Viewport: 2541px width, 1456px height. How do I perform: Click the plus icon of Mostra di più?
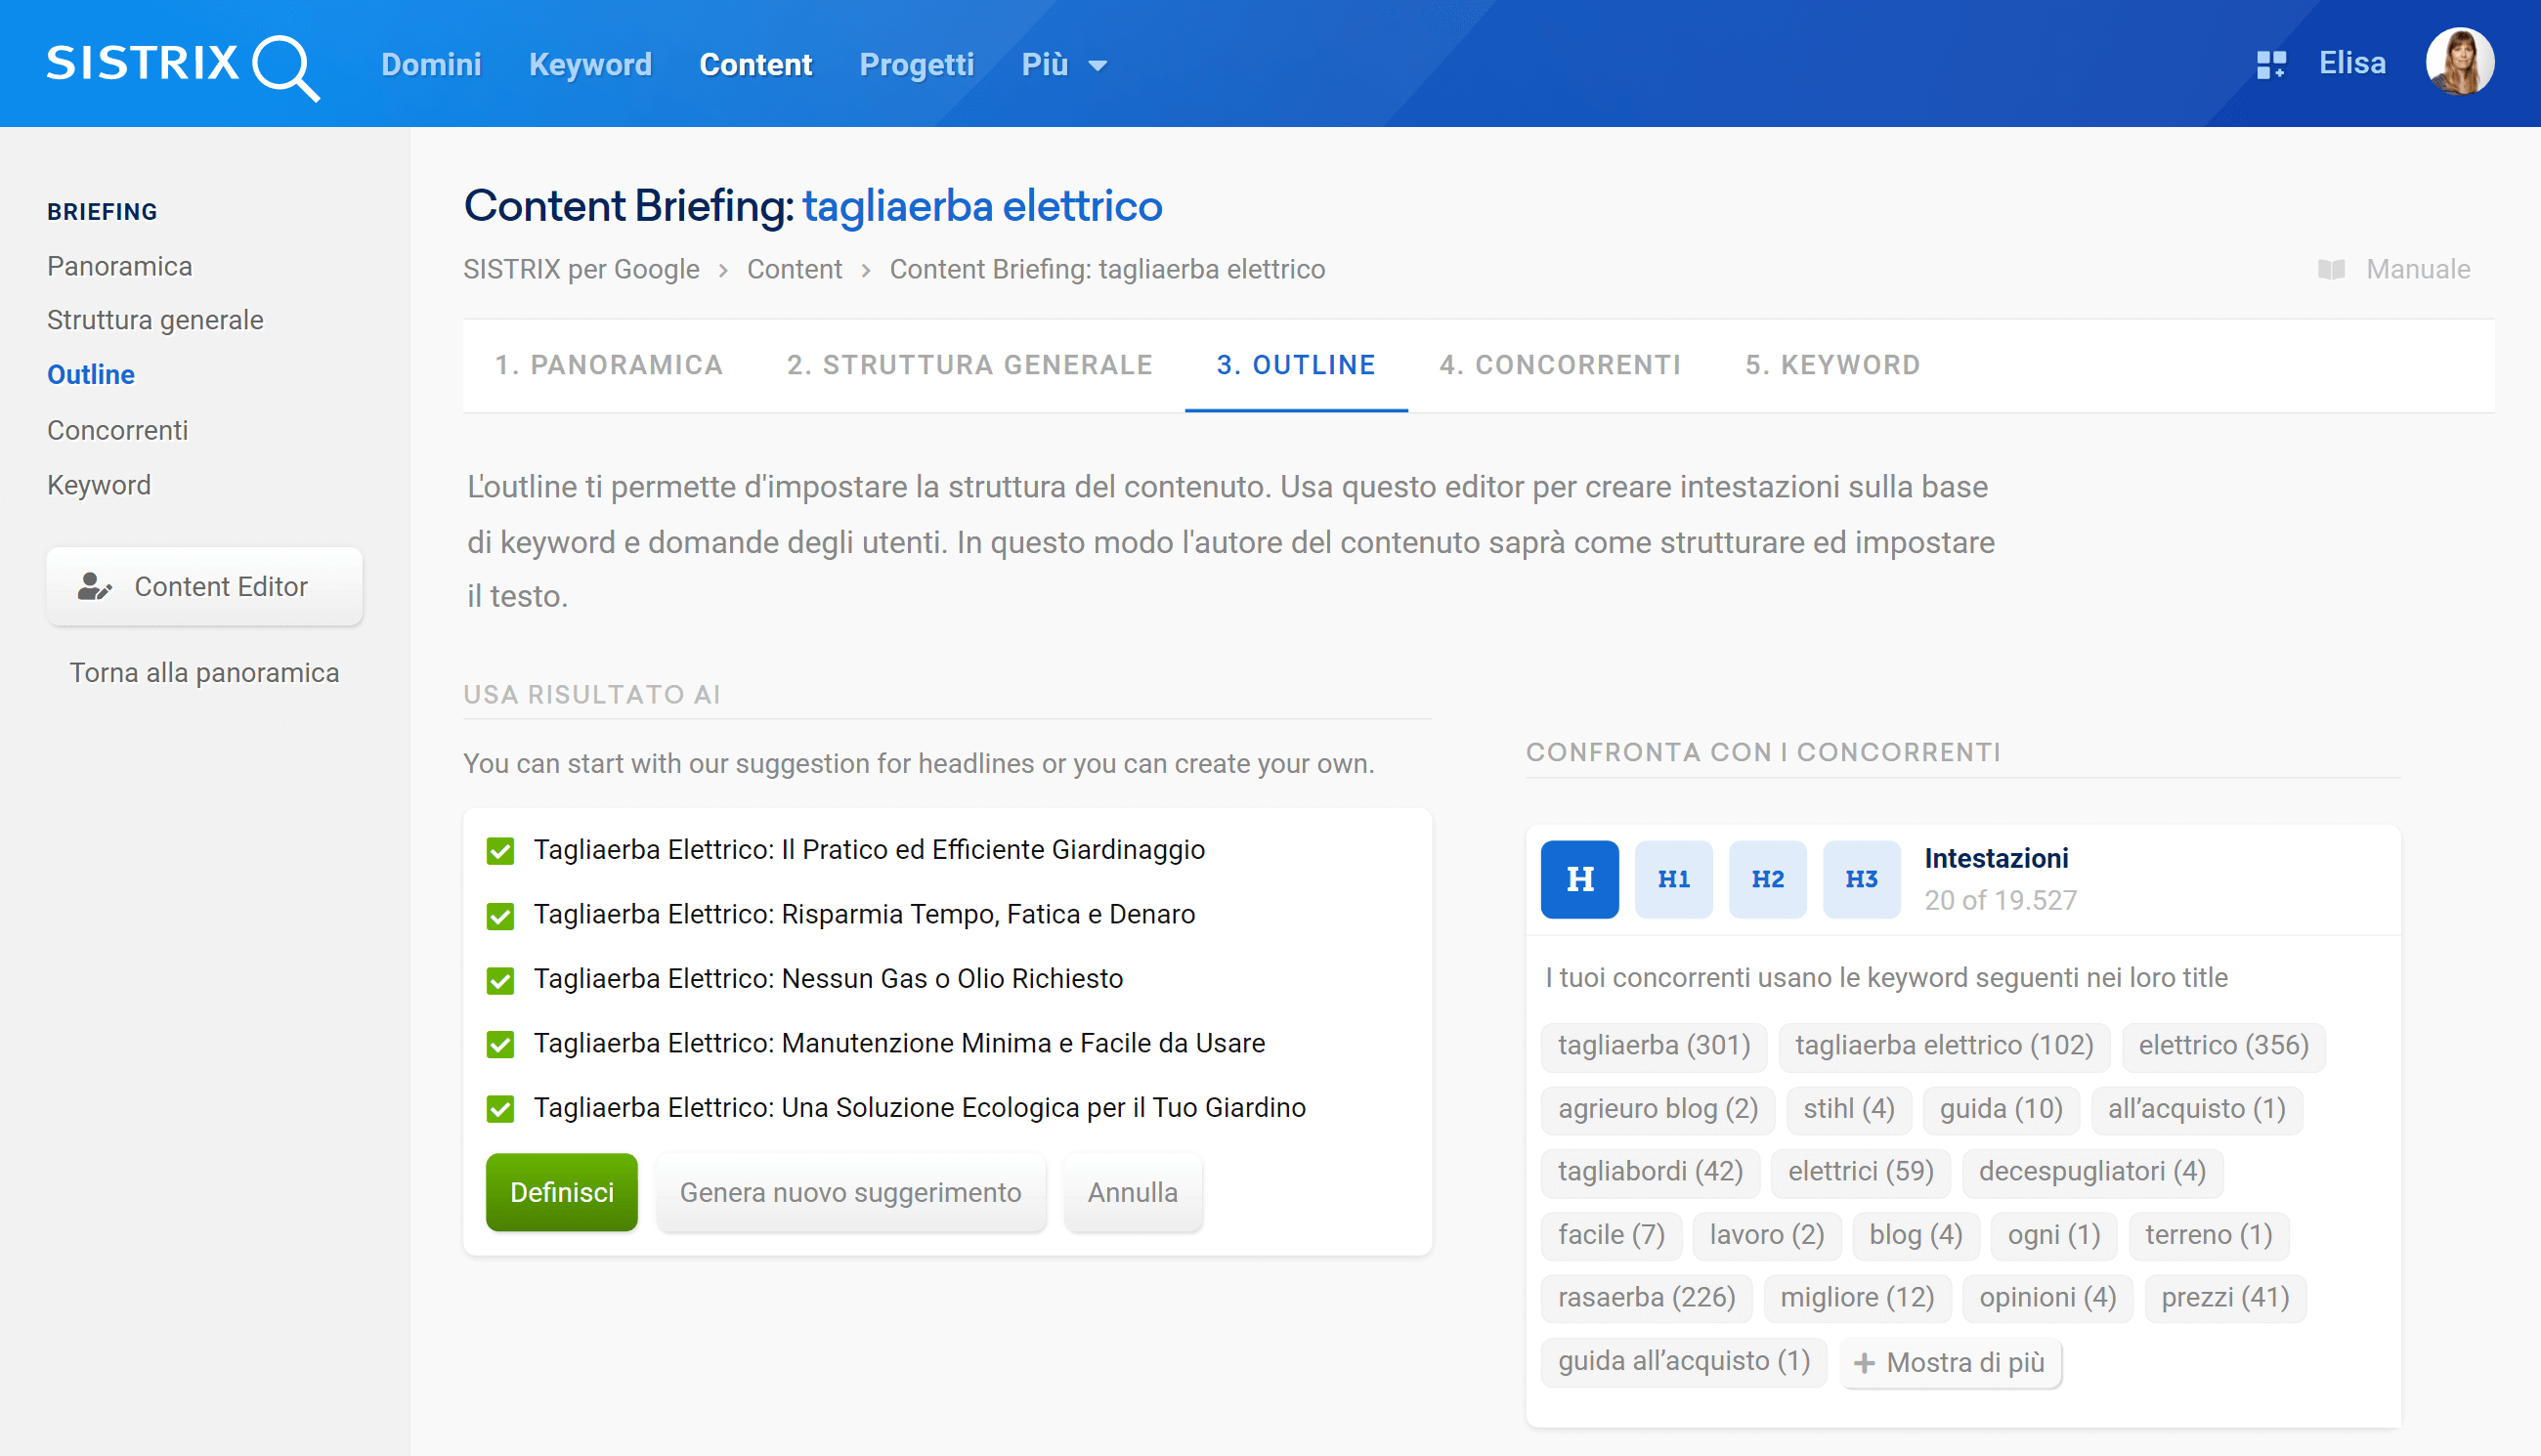coord(1863,1362)
